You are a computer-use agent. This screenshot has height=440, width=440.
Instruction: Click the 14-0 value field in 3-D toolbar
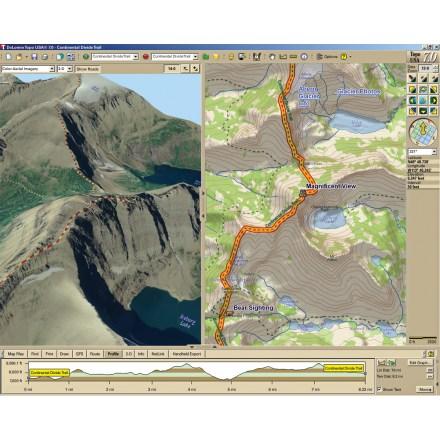pyautogui.click(x=171, y=69)
